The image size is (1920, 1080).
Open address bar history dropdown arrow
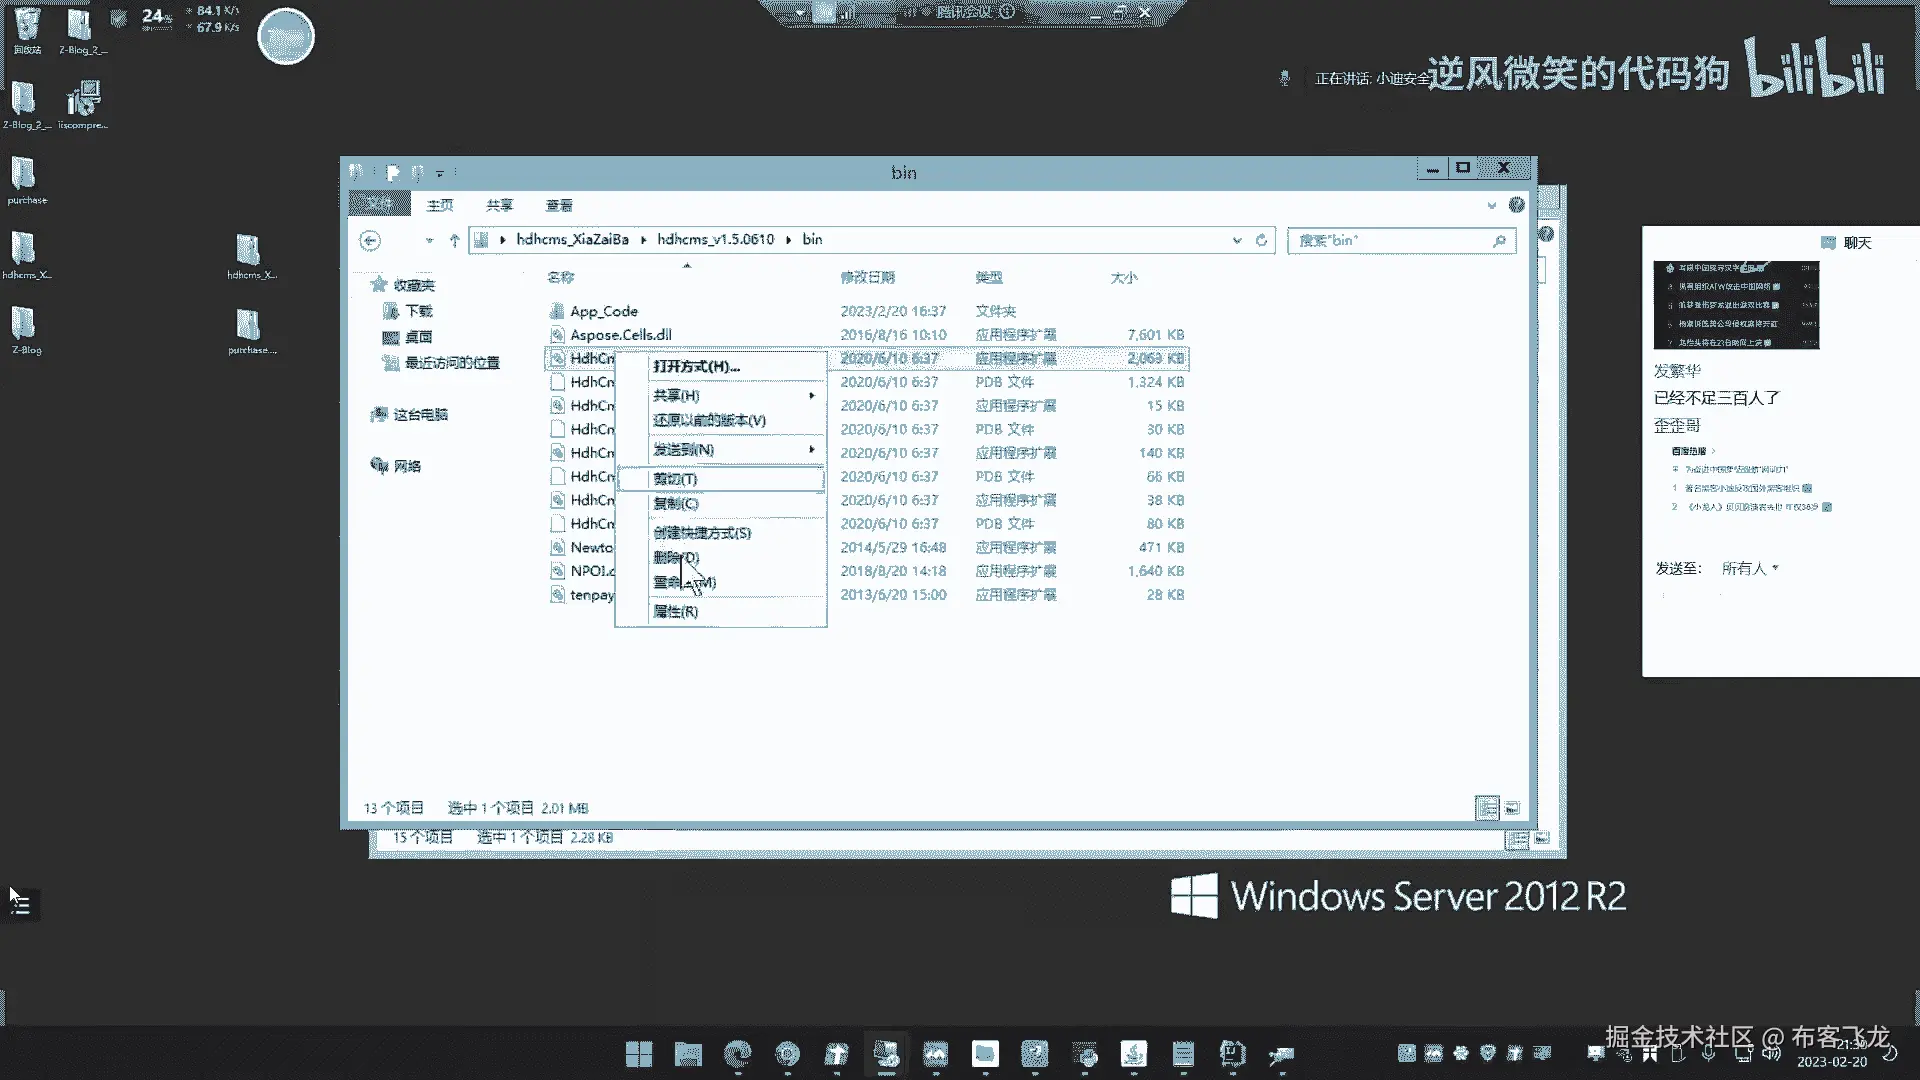pos(1237,240)
